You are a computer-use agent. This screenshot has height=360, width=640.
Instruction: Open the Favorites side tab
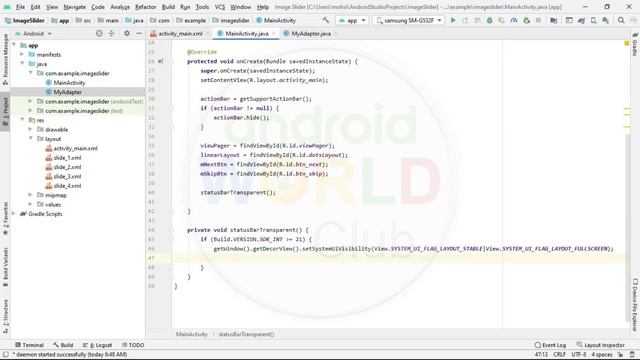[x=5, y=218]
